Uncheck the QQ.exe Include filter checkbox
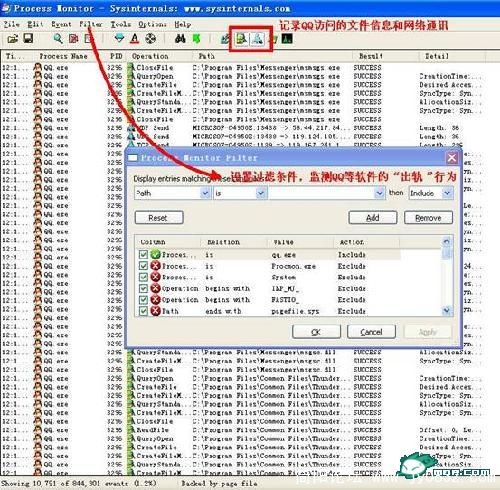This screenshot has height=490, width=500. [x=143, y=255]
